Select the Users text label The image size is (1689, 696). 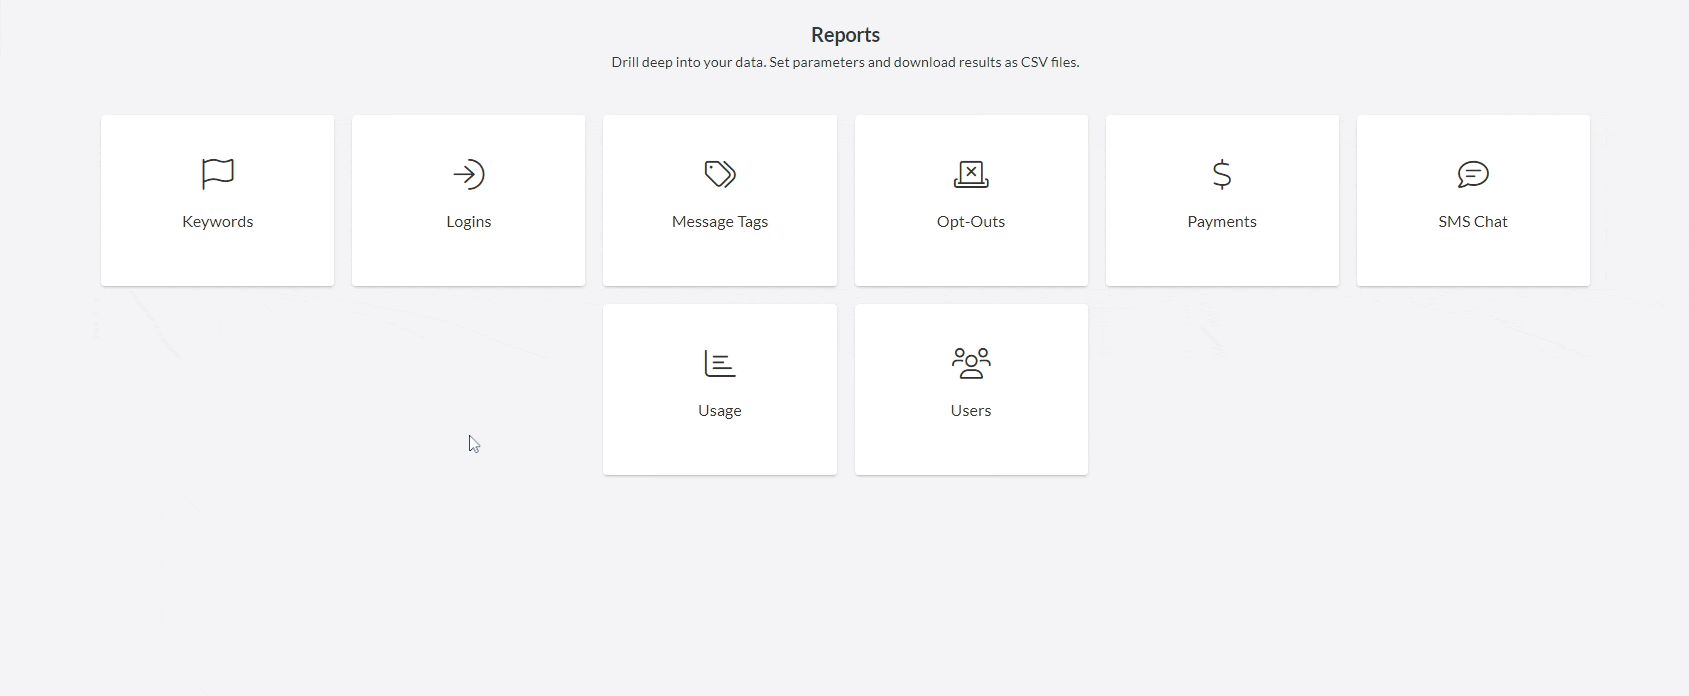(x=971, y=411)
